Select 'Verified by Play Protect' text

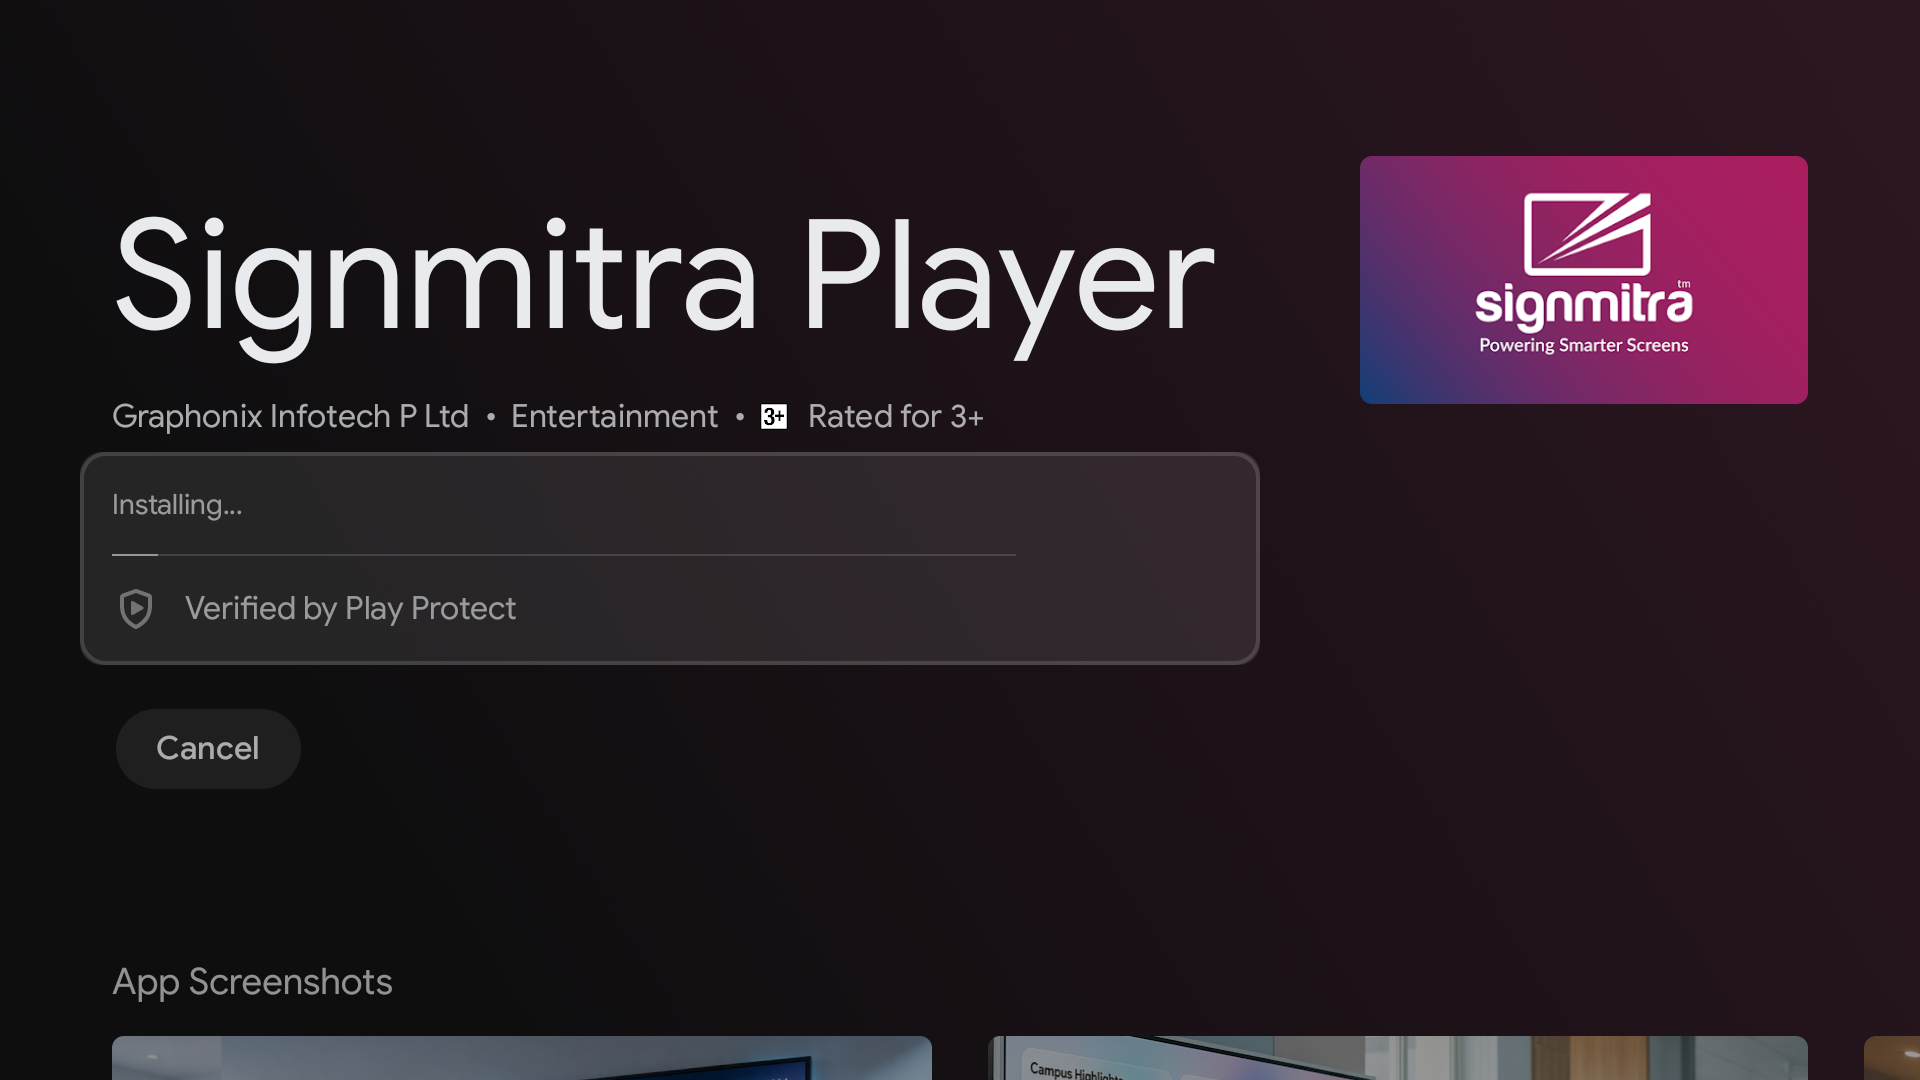tap(350, 608)
